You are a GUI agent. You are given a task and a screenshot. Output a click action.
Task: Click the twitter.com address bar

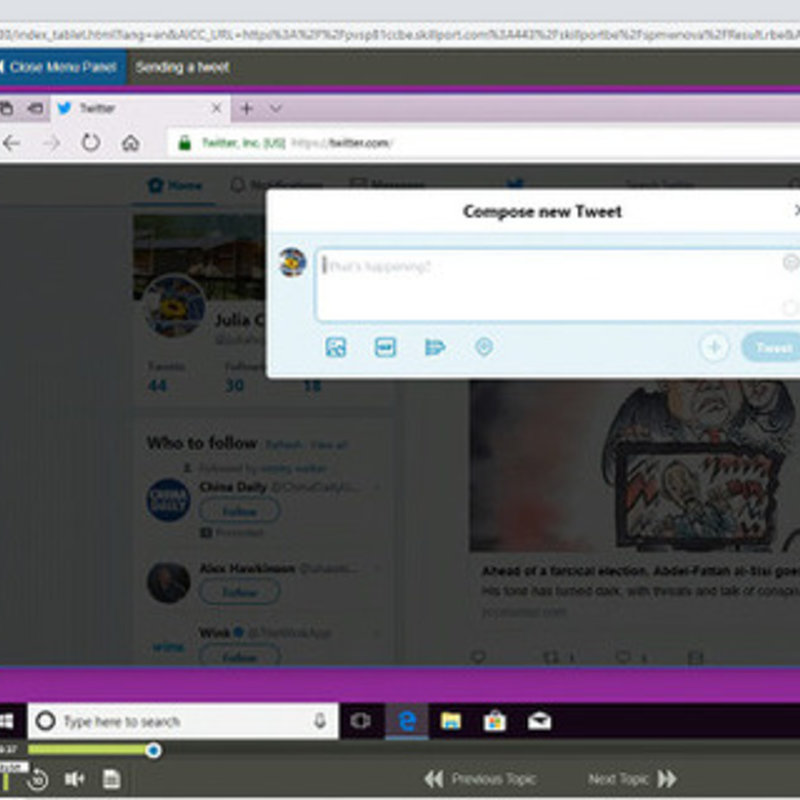click(484, 143)
